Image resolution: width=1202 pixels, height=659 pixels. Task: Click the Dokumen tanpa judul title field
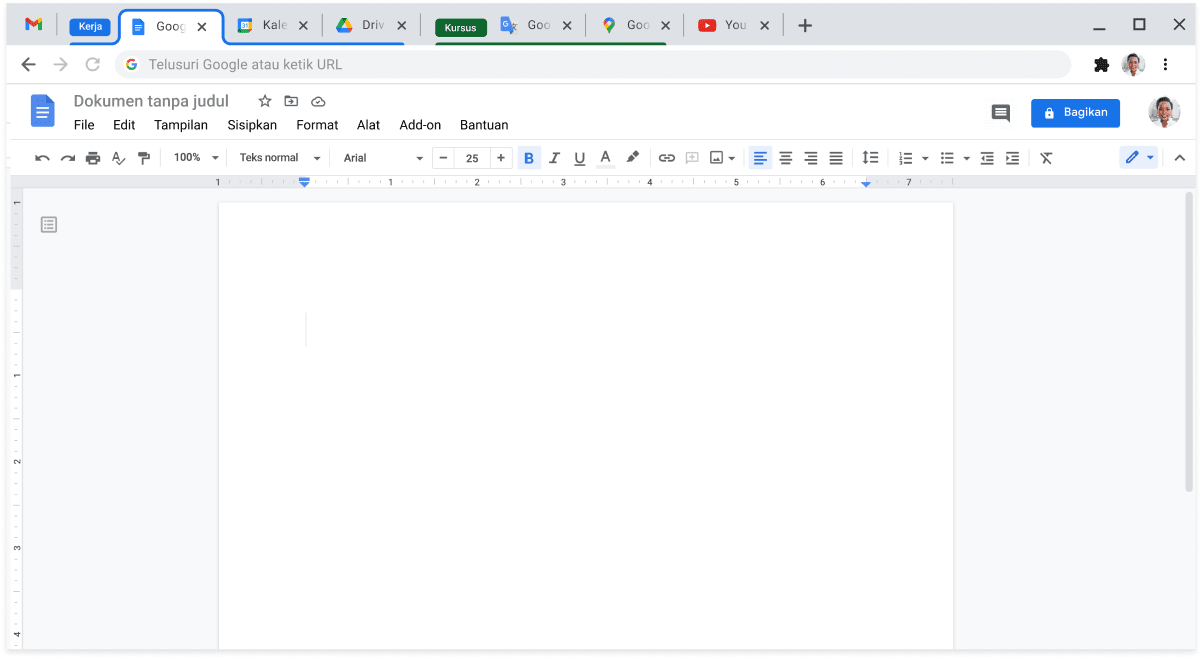(151, 101)
